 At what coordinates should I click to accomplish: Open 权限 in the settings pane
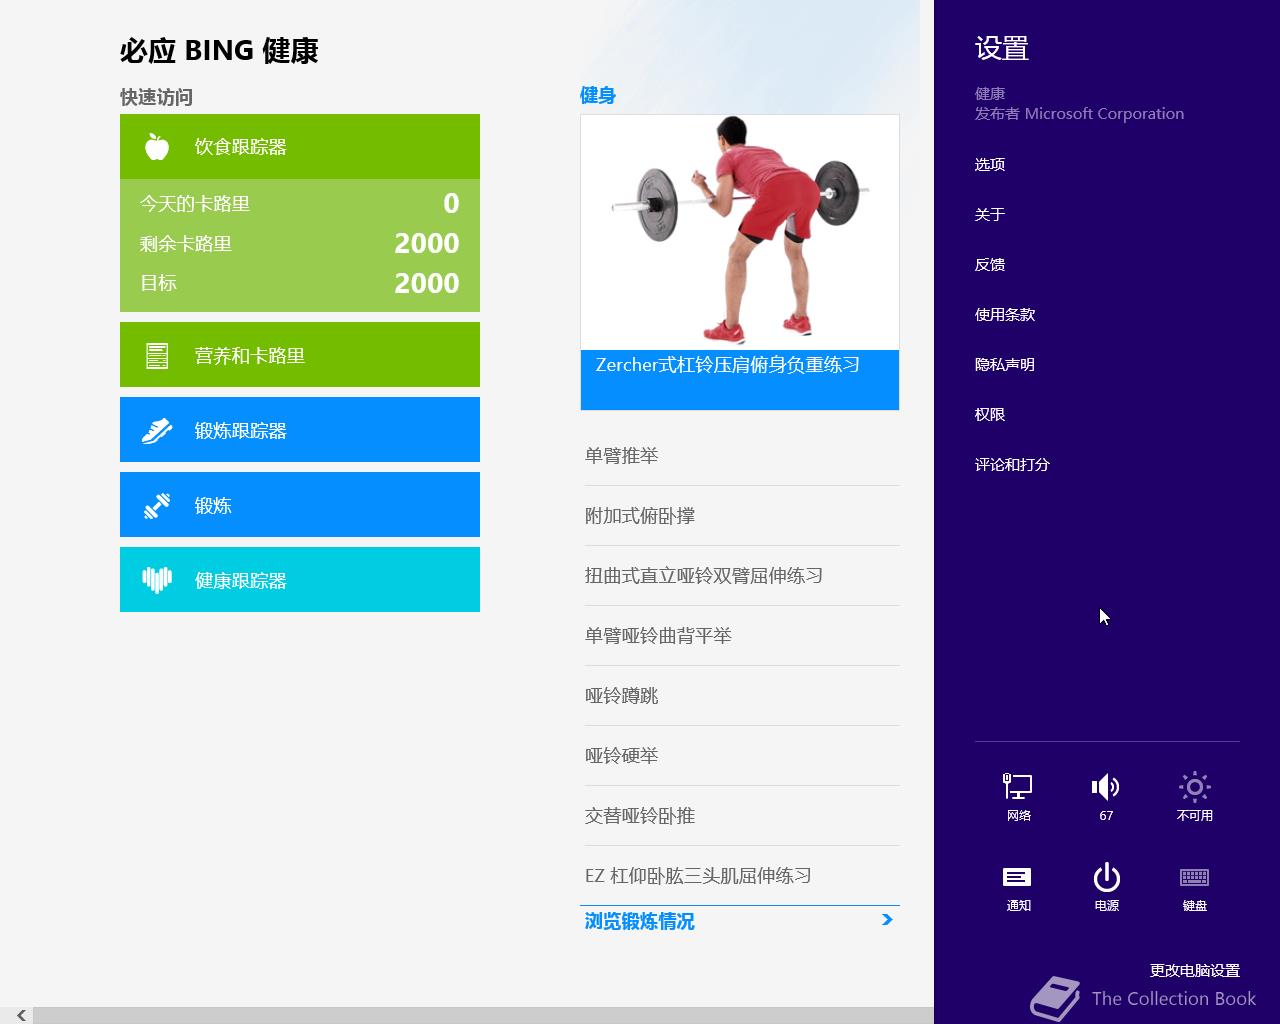click(990, 415)
